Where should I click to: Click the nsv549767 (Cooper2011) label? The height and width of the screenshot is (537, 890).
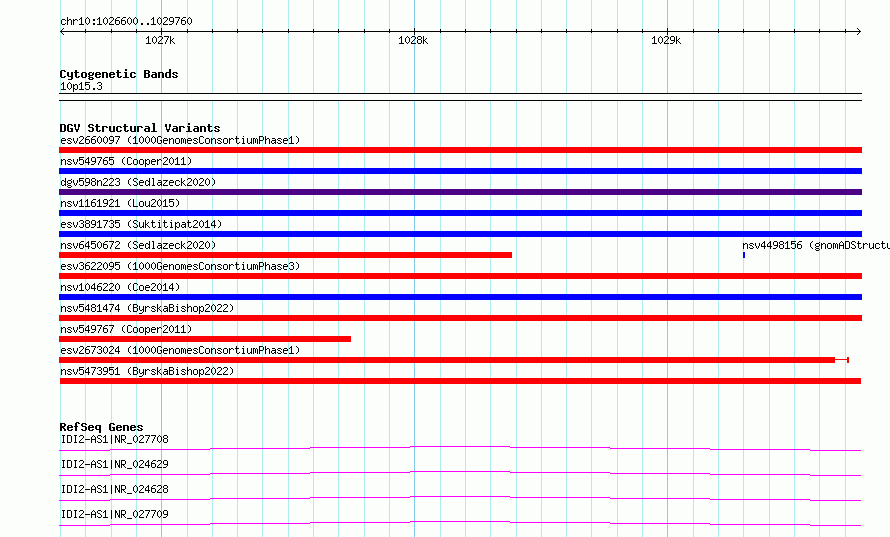tap(126, 329)
